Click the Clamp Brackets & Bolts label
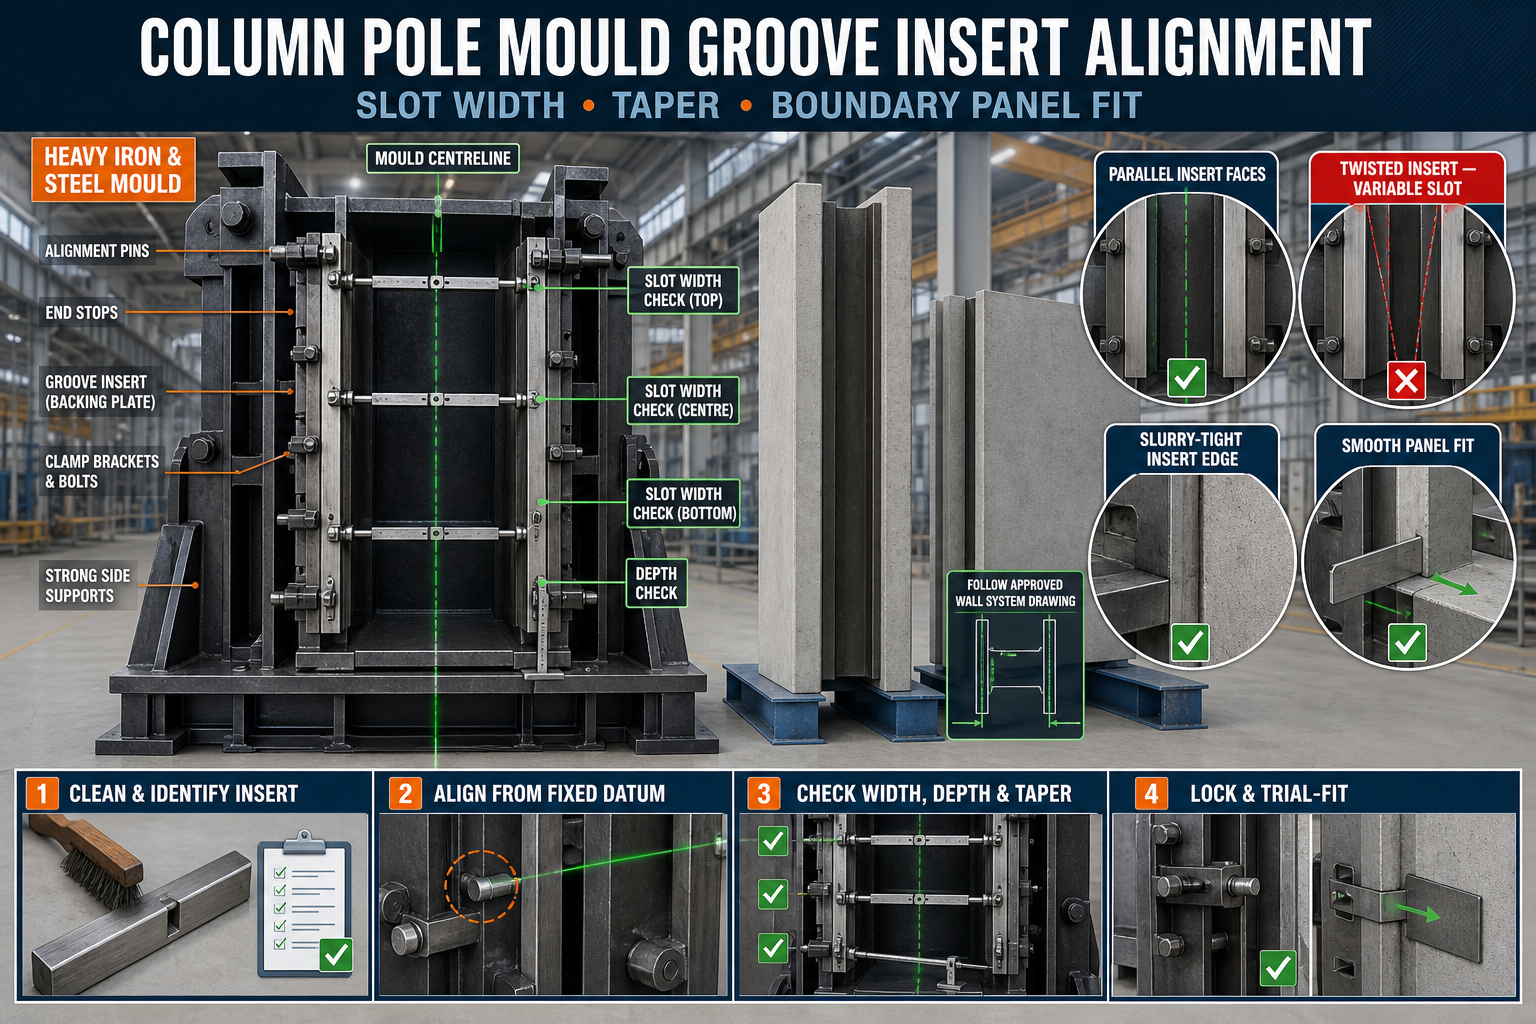Screen dimensions: 1536x1024 (102, 471)
